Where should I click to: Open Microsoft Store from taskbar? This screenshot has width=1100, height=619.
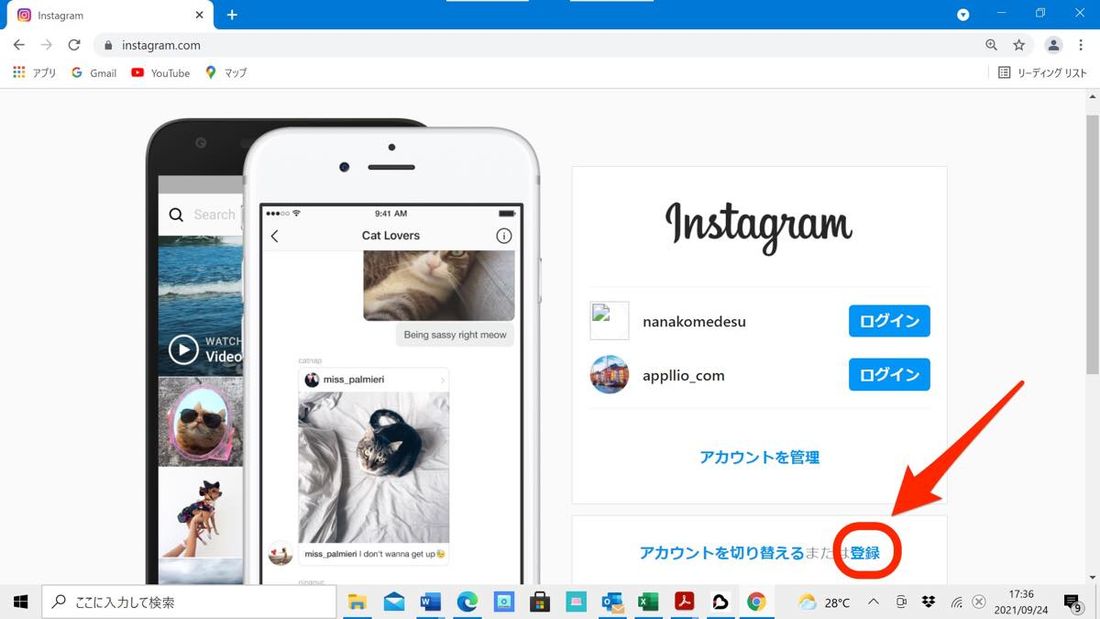tap(539, 601)
